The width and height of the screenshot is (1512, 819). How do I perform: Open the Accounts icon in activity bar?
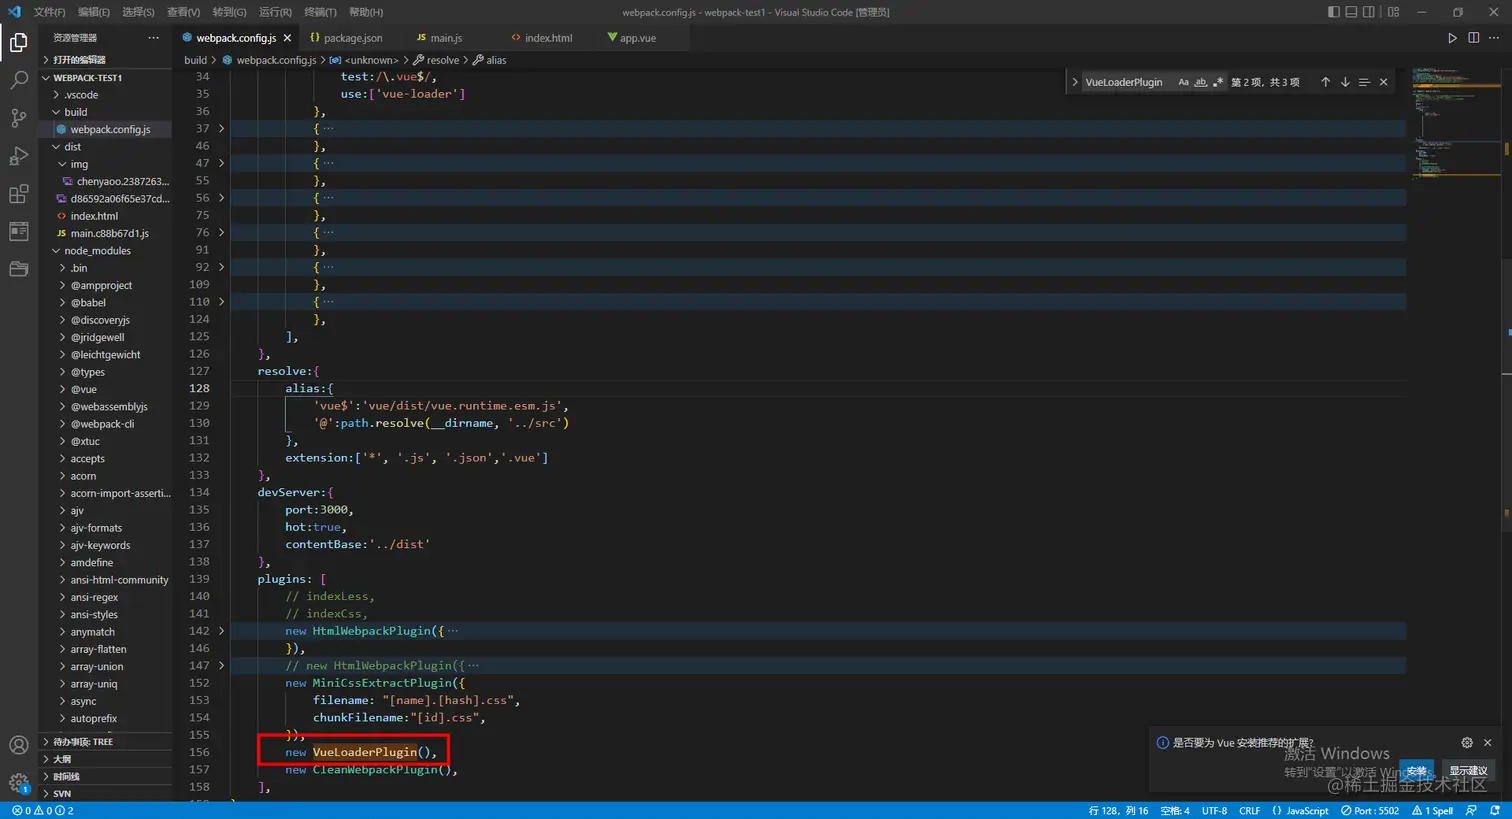[18, 745]
